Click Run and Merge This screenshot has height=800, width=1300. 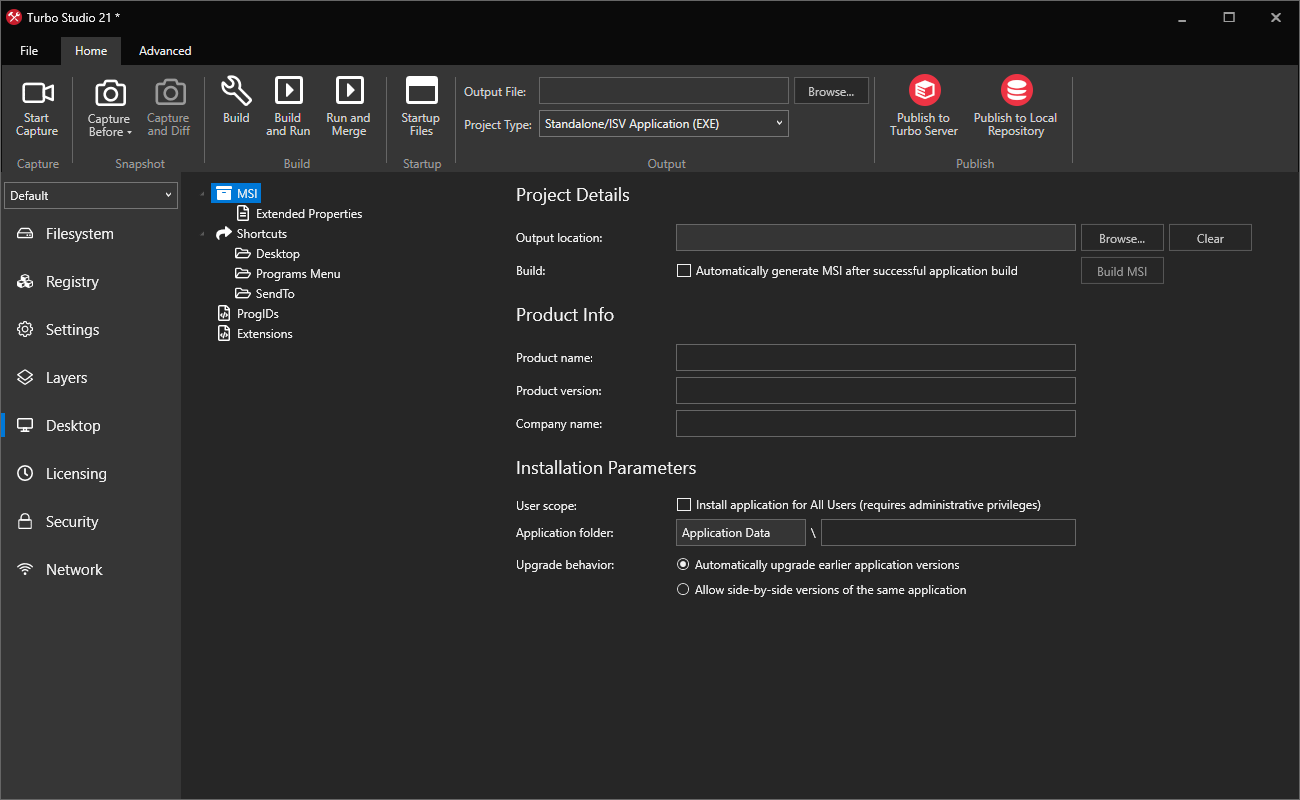point(348,105)
